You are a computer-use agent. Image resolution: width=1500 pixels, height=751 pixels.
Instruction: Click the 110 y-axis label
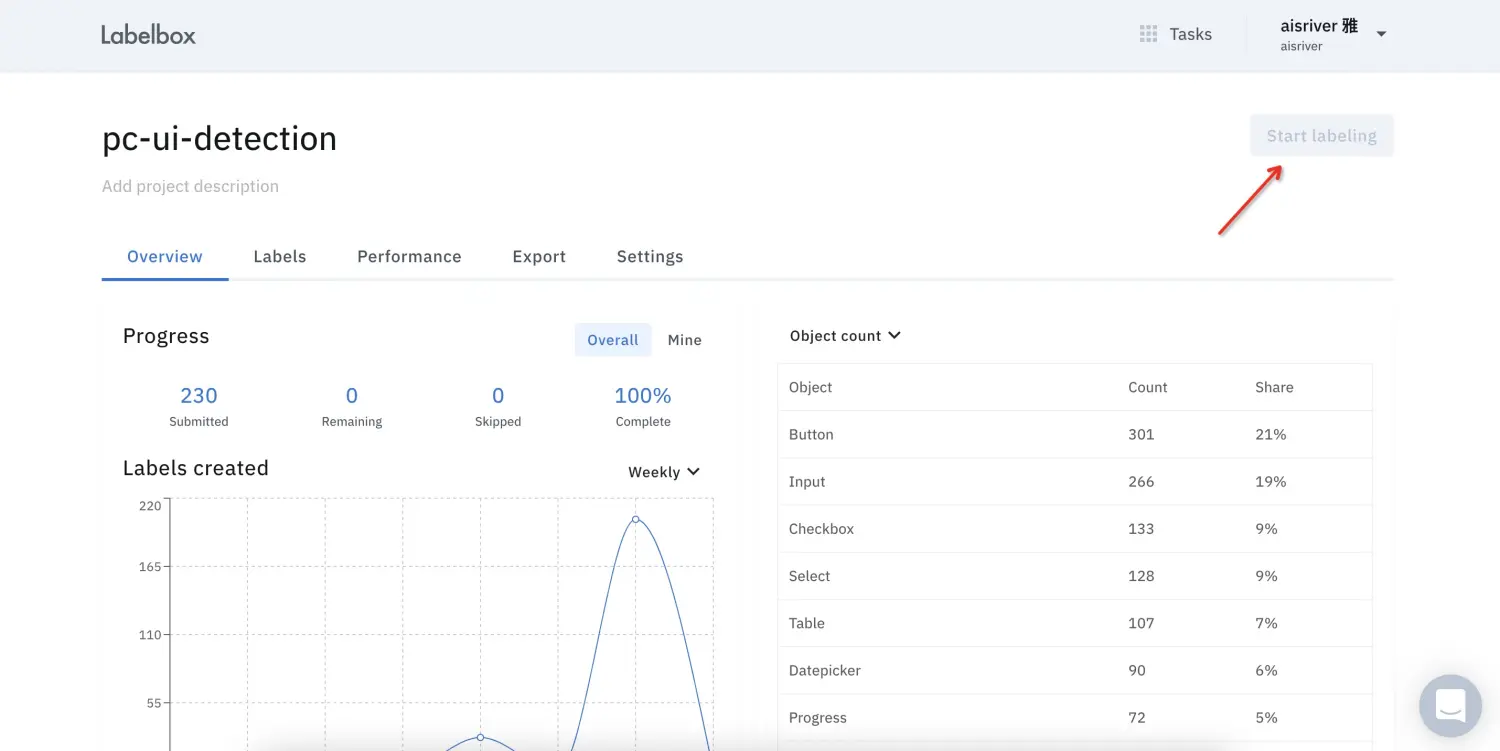coord(150,635)
